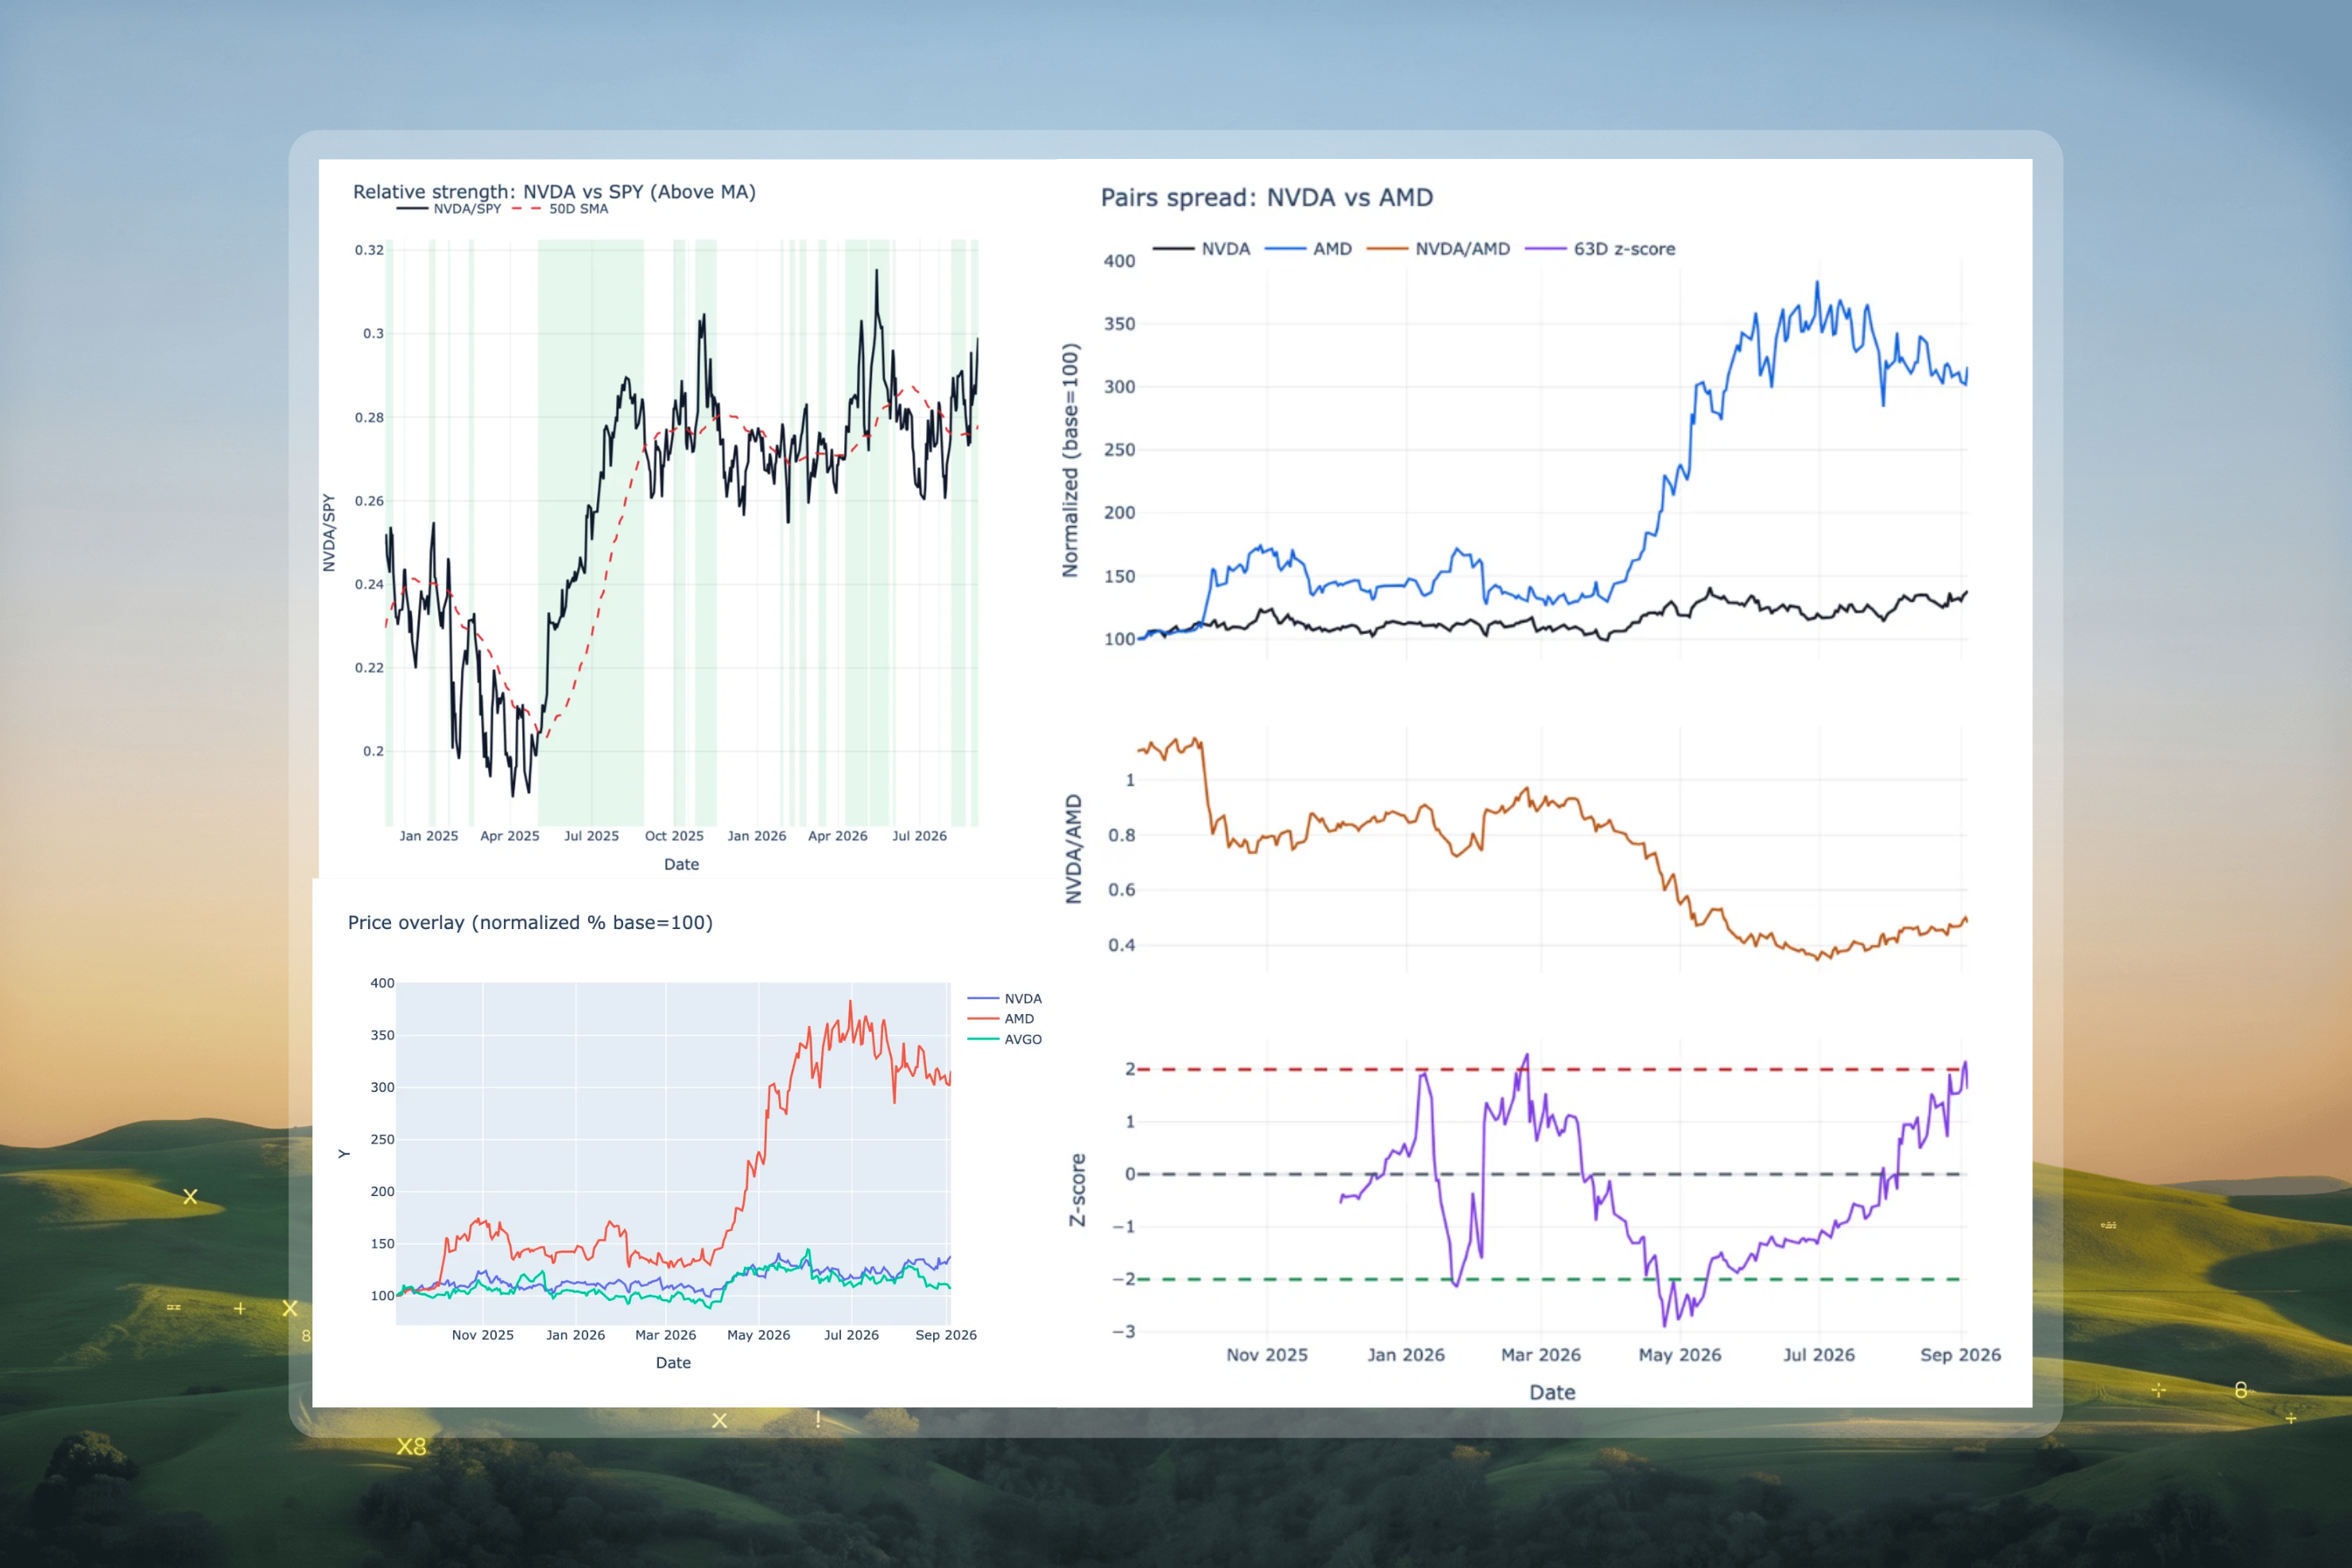The height and width of the screenshot is (1568, 2352).
Task: Click the 'Normalized (base=100)' y-axis title
Action: [1070, 460]
